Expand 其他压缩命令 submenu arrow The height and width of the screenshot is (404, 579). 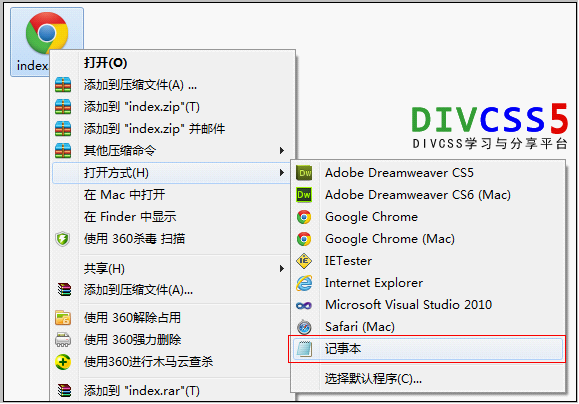[x=282, y=150]
